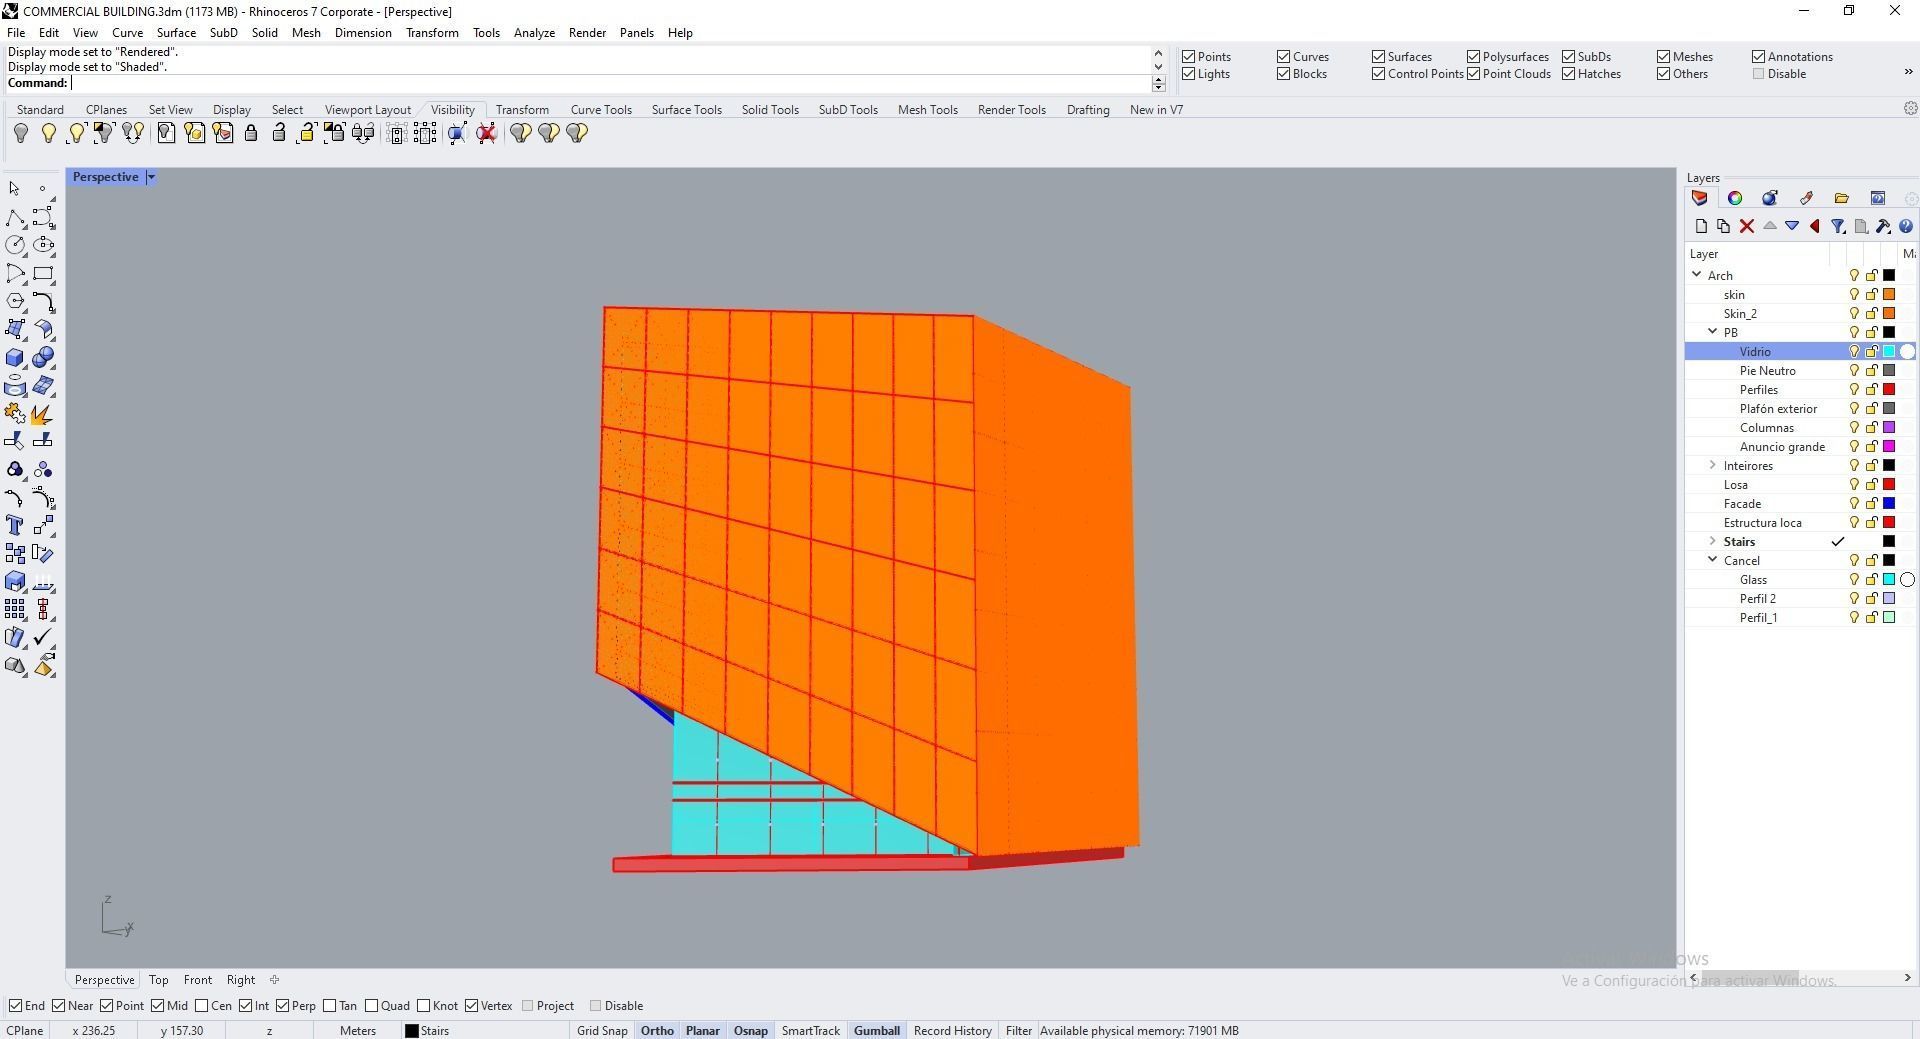1920x1039 pixels.
Task: Select the Box solid tool
Action: [15, 357]
